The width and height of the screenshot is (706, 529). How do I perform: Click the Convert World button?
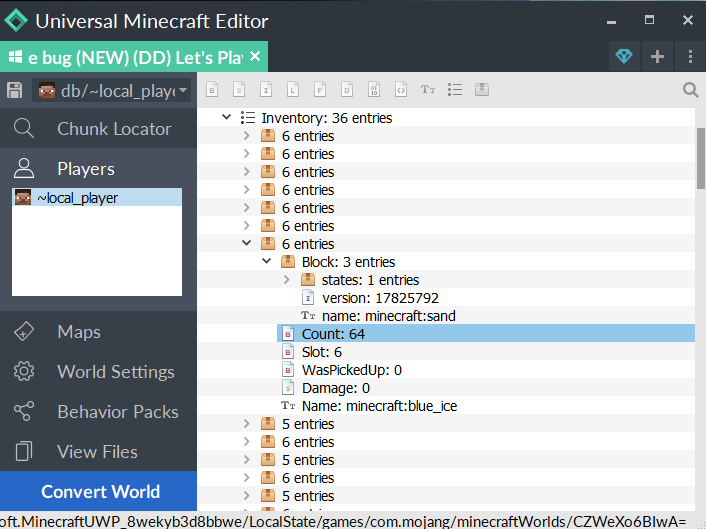pos(99,491)
